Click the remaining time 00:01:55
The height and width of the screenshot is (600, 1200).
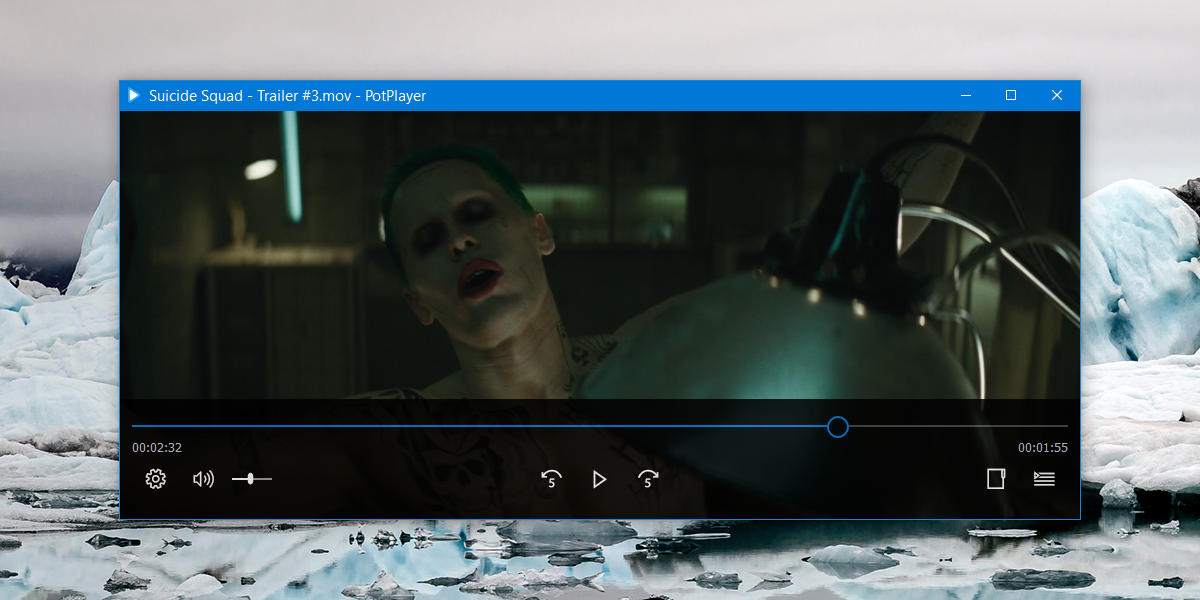[x=1043, y=448]
